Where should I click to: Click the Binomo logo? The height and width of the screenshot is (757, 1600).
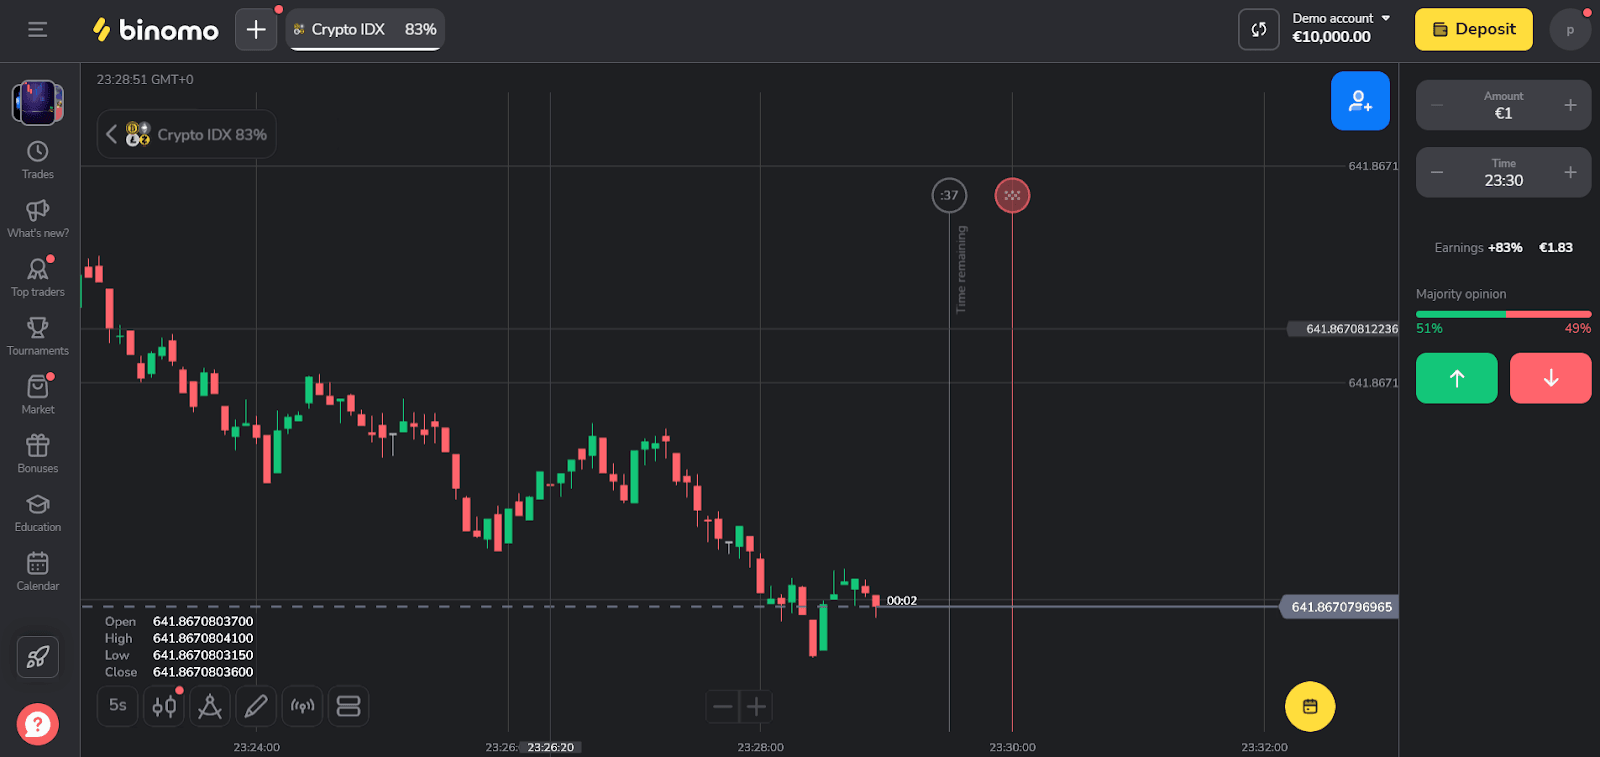[x=155, y=30]
